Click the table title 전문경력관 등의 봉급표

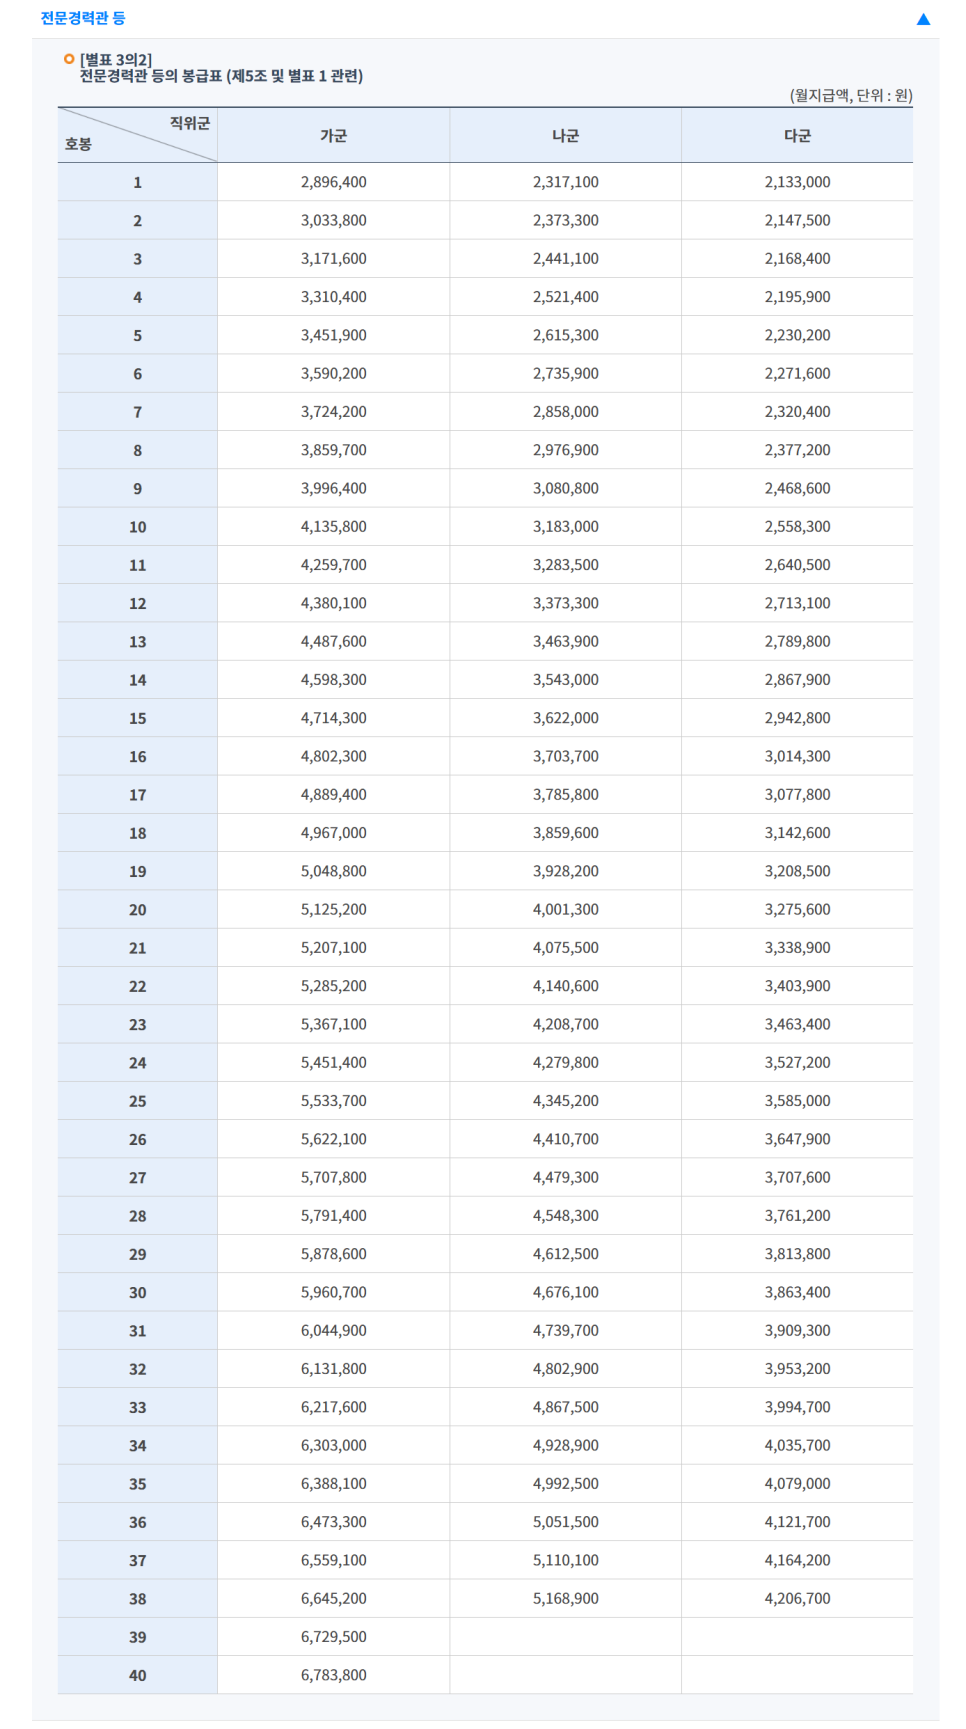[x=221, y=76]
